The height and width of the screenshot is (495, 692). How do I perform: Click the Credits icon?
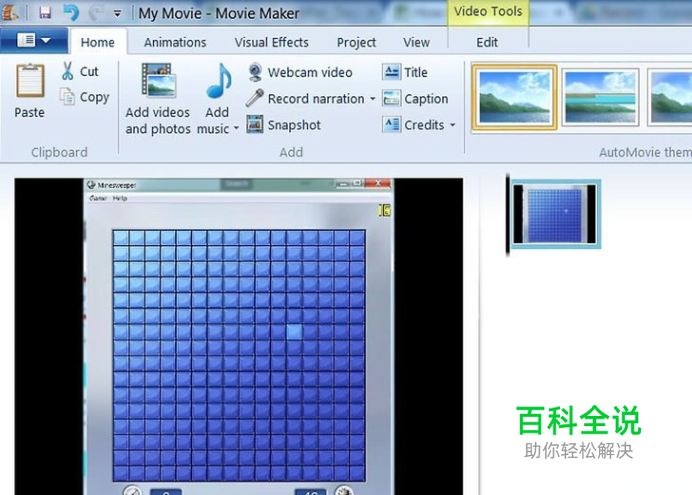(x=391, y=125)
